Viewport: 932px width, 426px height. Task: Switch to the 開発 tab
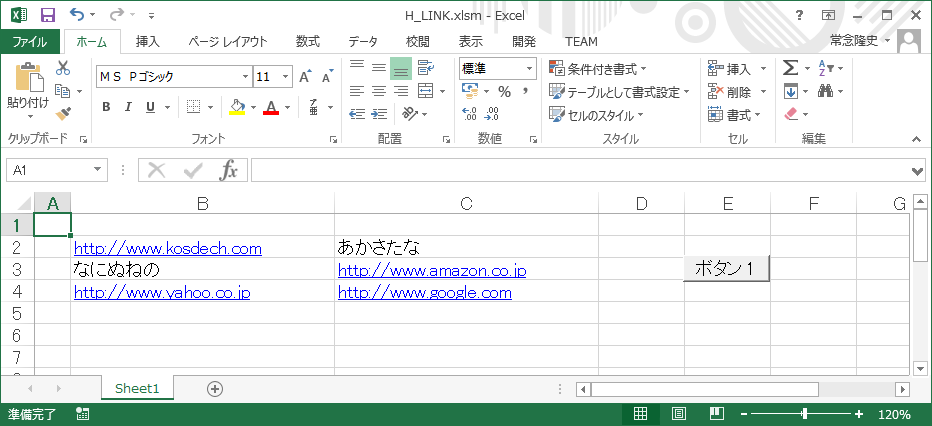(524, 42)
